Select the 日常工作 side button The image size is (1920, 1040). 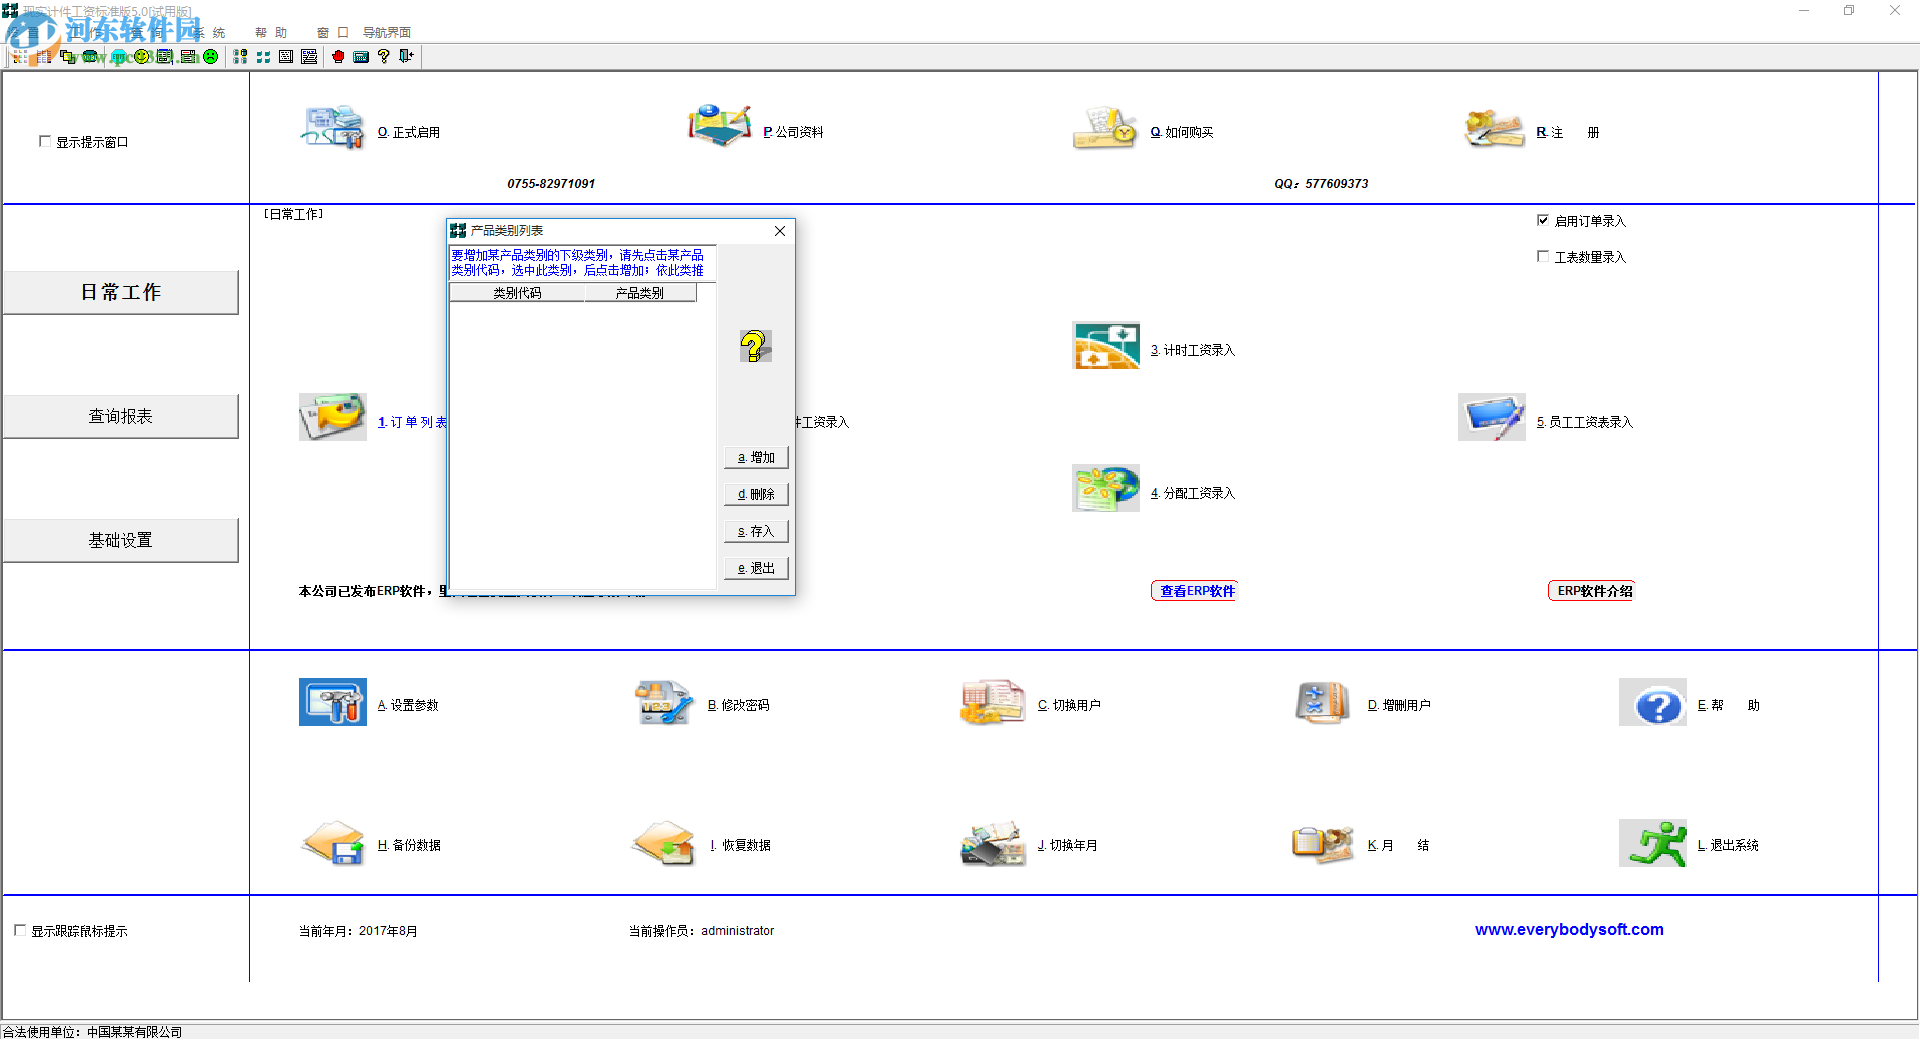coord(120,292)
